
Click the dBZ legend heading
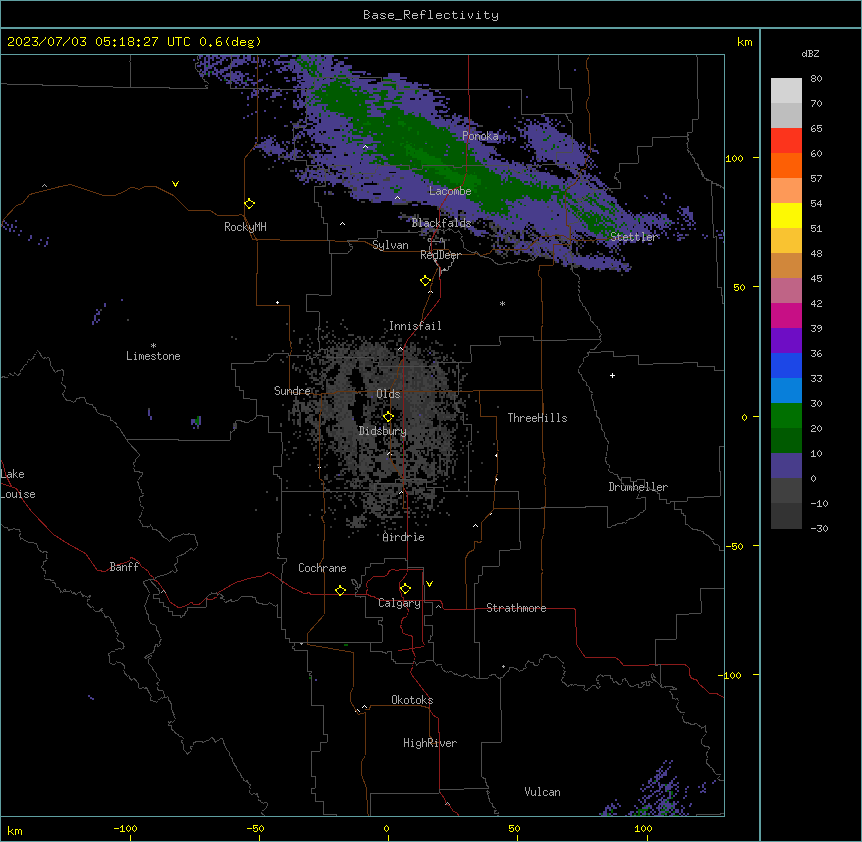click(810, 54)
